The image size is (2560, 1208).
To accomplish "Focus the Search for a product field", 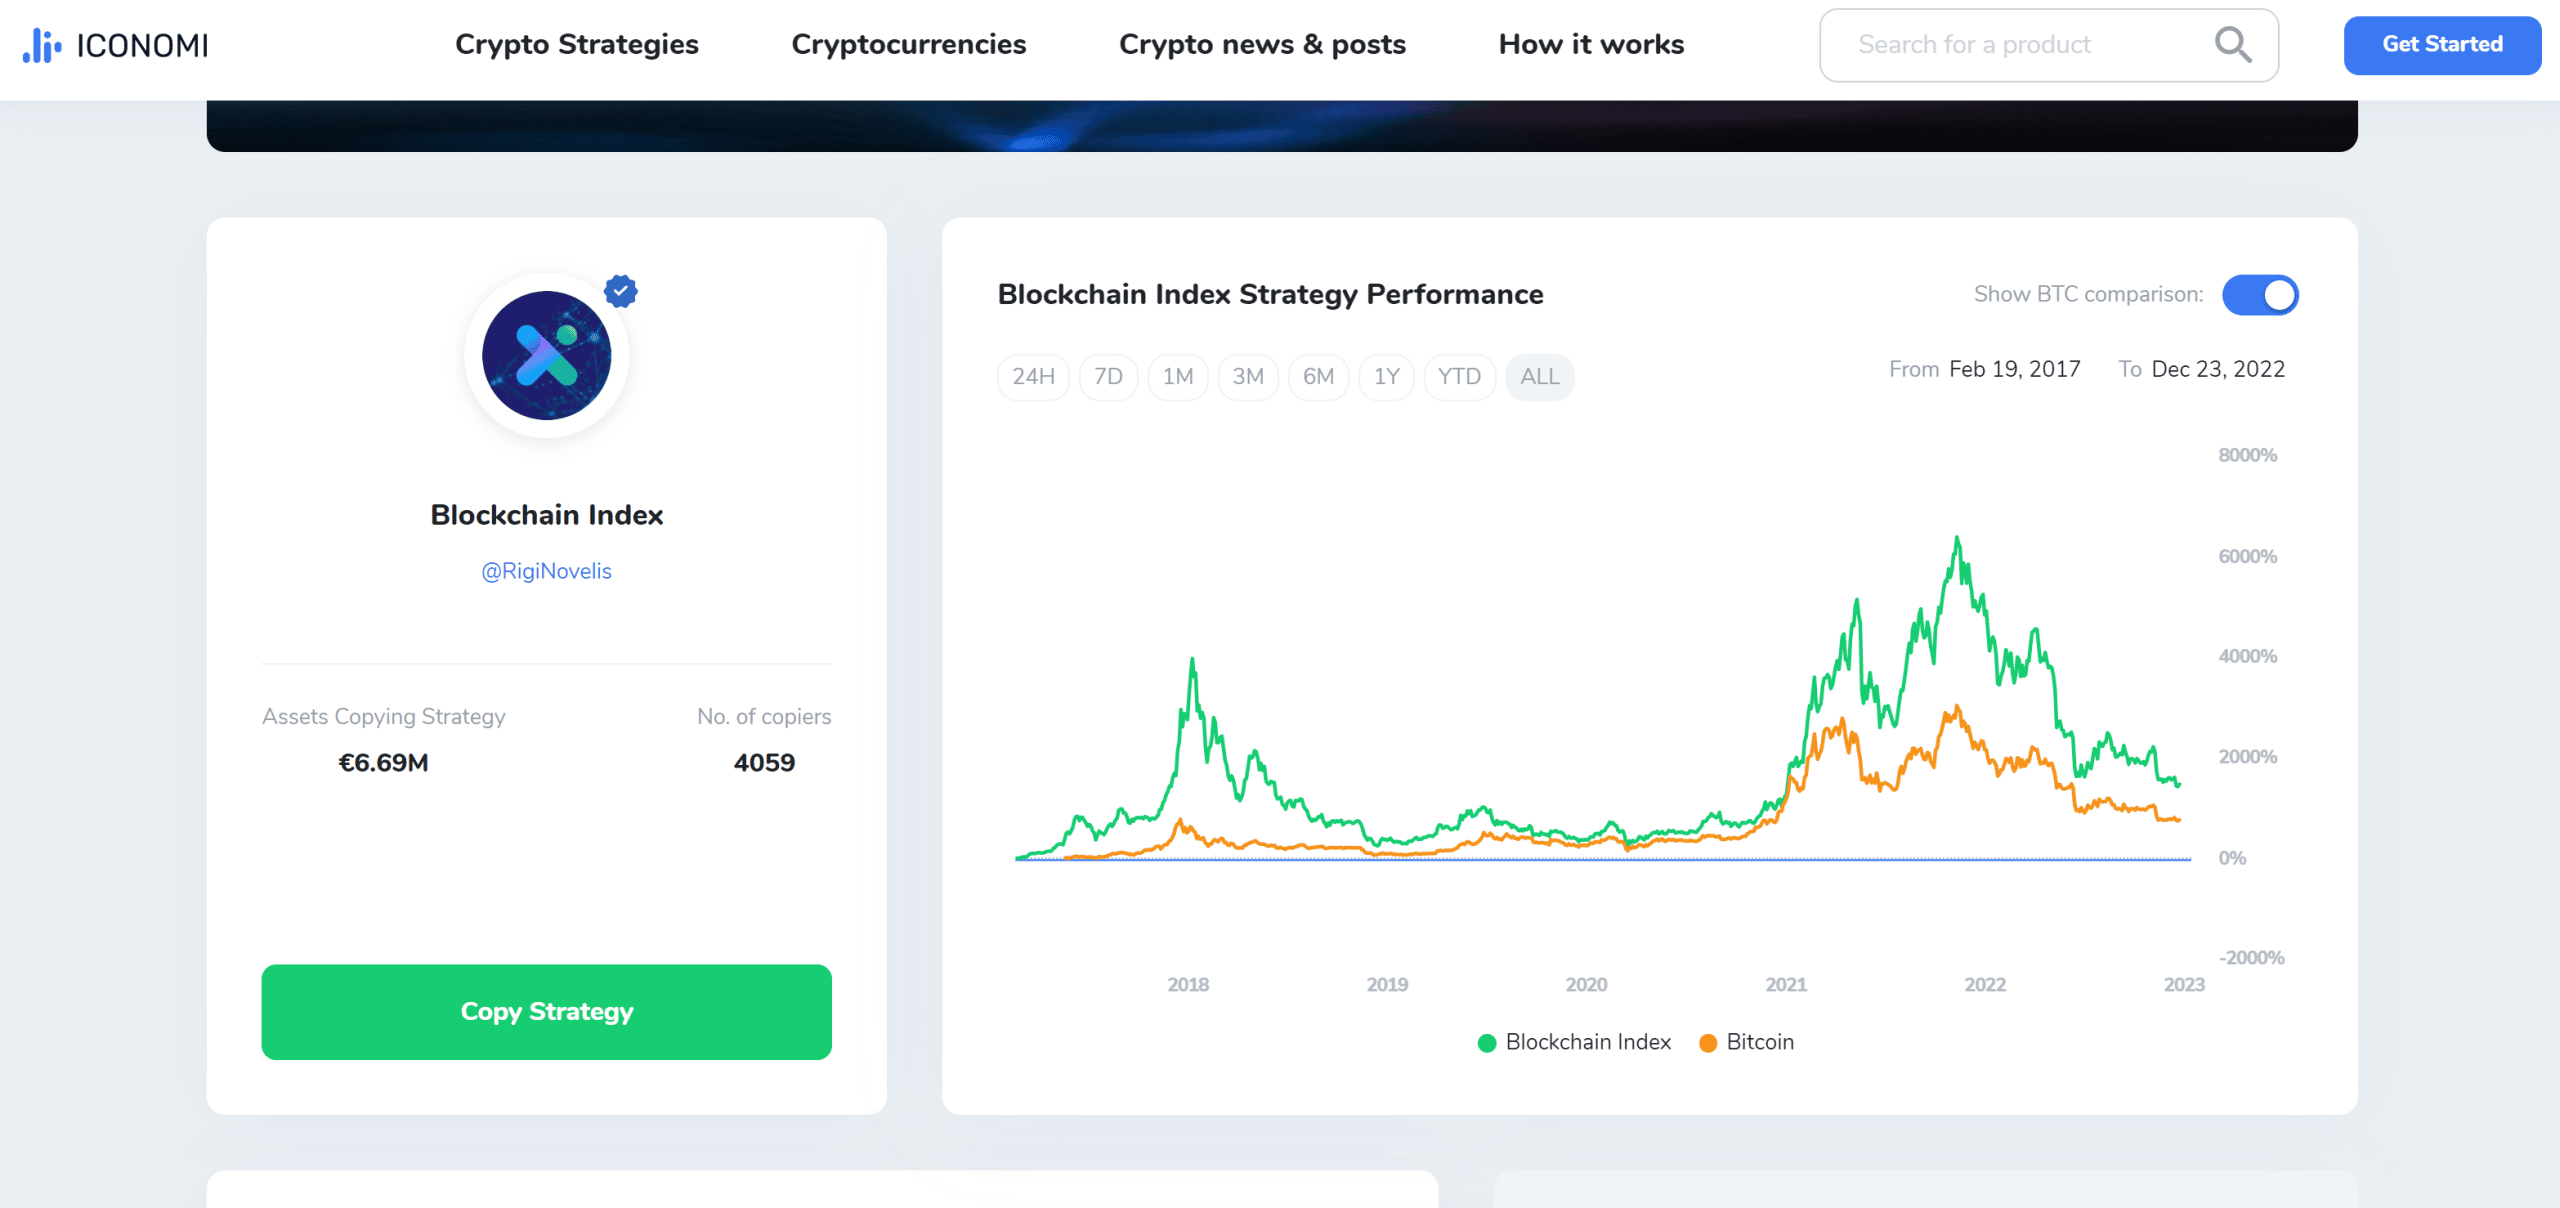I will click(2049, 45).
